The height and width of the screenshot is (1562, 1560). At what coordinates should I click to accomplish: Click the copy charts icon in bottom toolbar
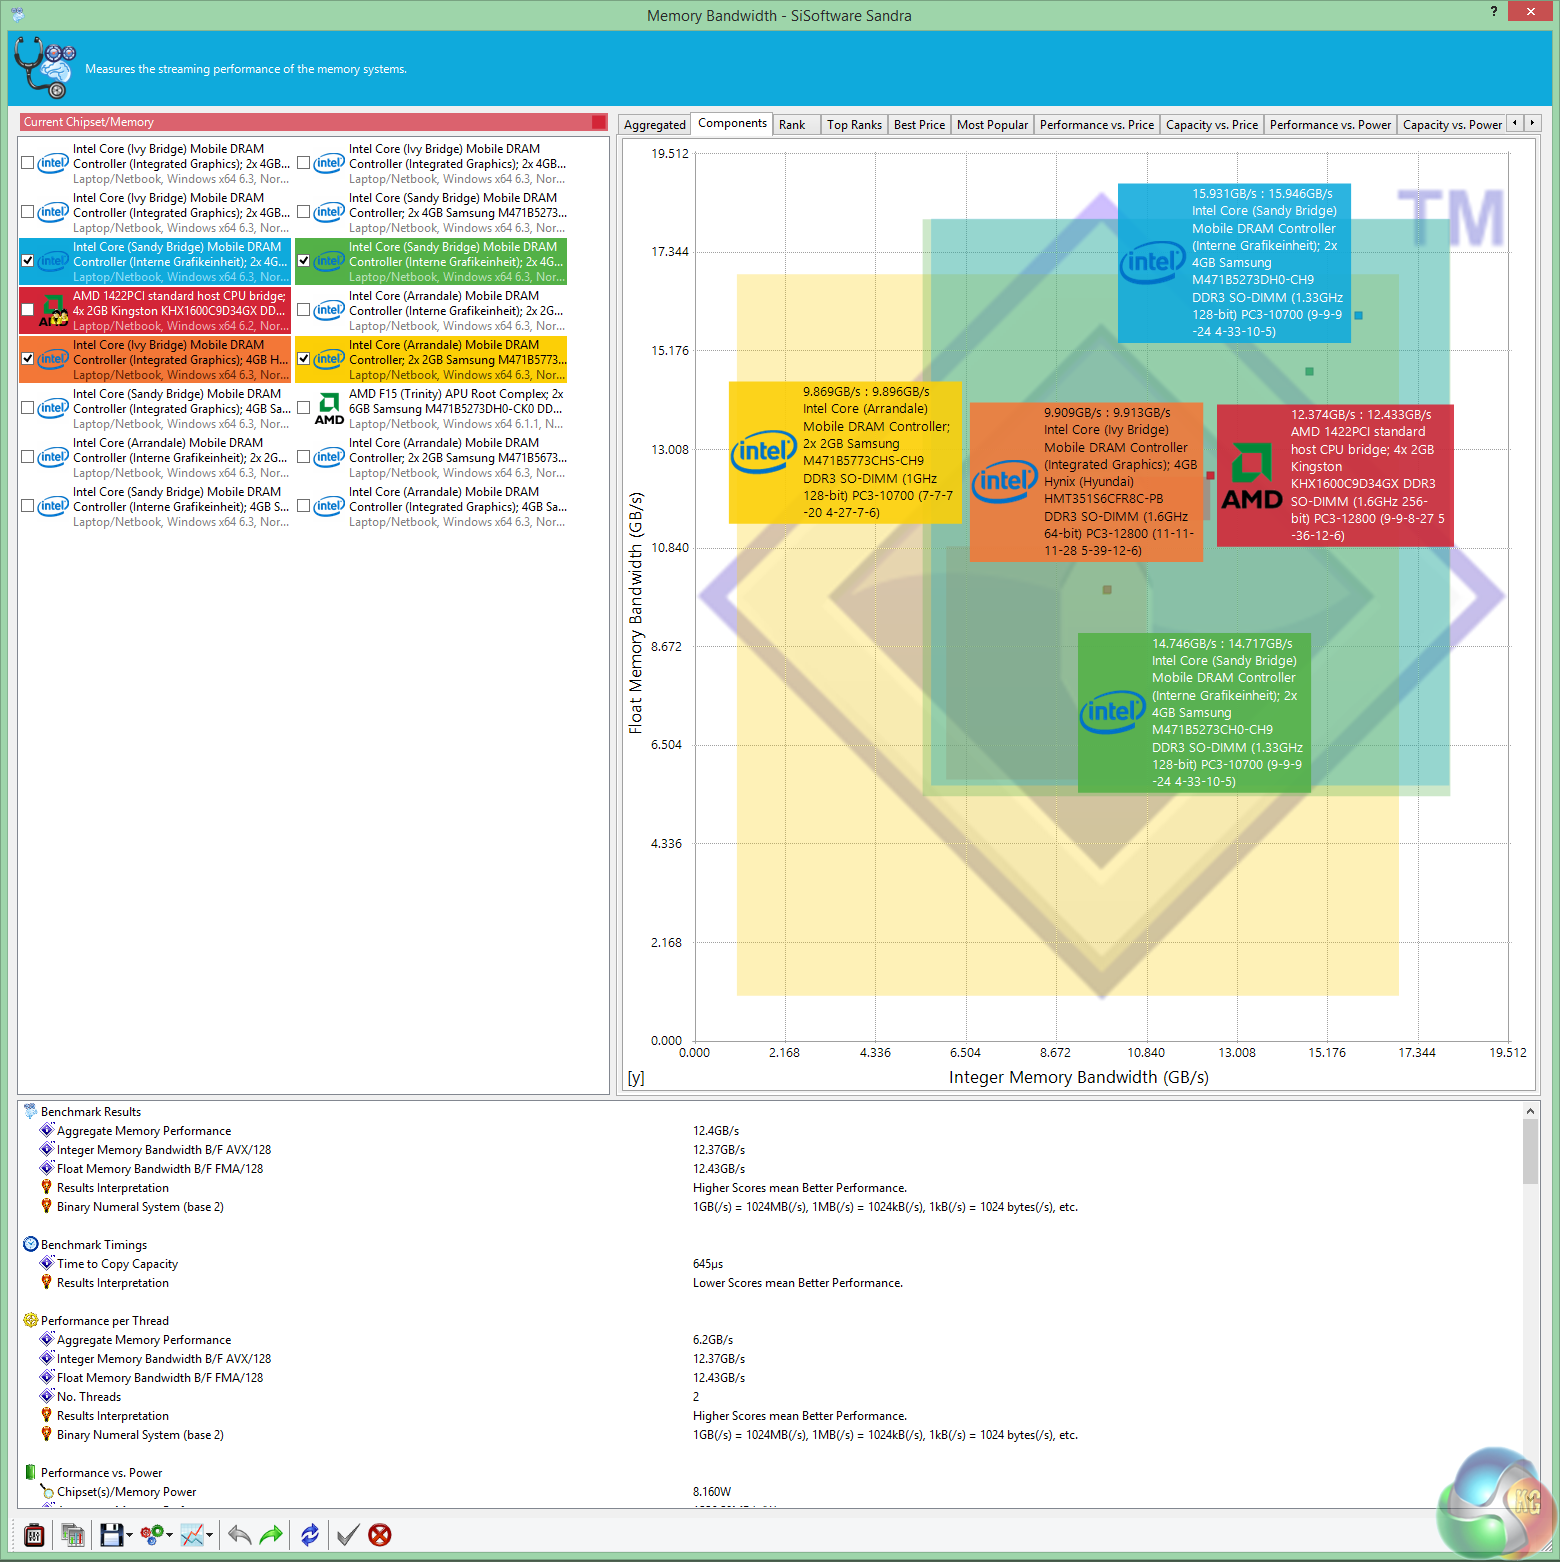pos(72,1534)
